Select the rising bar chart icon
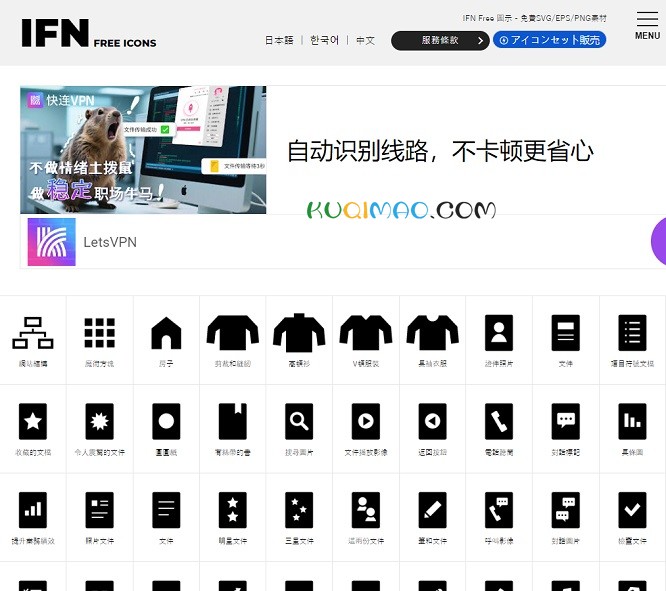Image resolution: width=666 pixels, height=591 pixels. coord(33,510)
